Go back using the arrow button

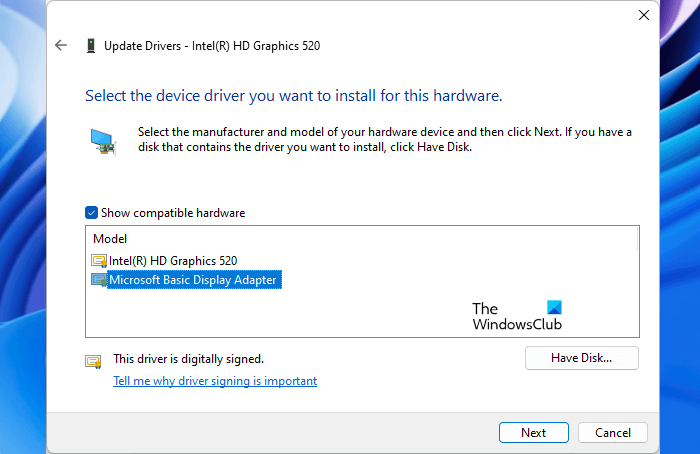tap(61, 46)
